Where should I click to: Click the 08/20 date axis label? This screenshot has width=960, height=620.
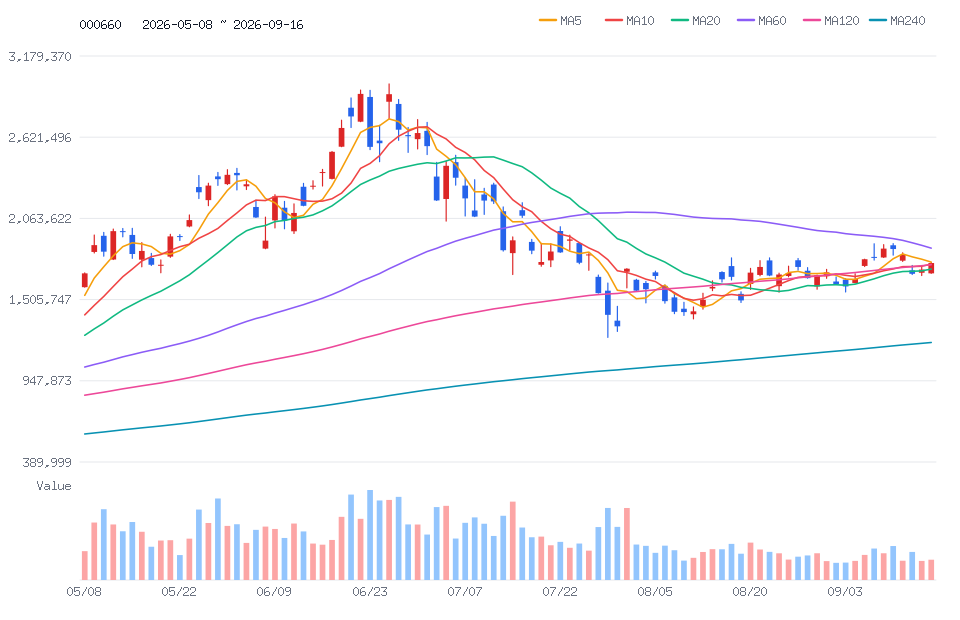click(750, 592)
